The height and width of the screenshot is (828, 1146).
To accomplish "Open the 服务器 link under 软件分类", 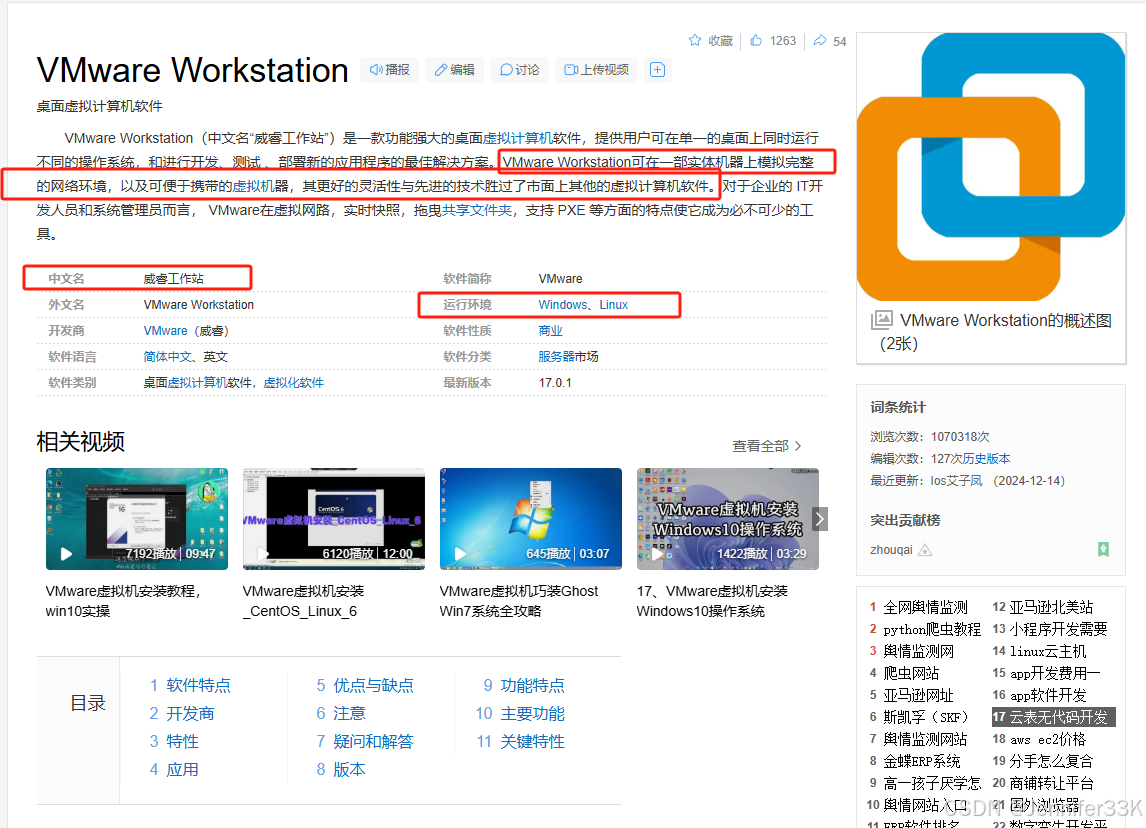I will [556, 357].
